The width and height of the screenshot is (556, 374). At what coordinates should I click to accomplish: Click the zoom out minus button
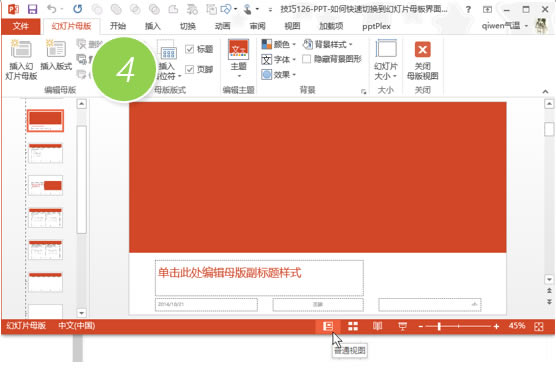[421, 326]
